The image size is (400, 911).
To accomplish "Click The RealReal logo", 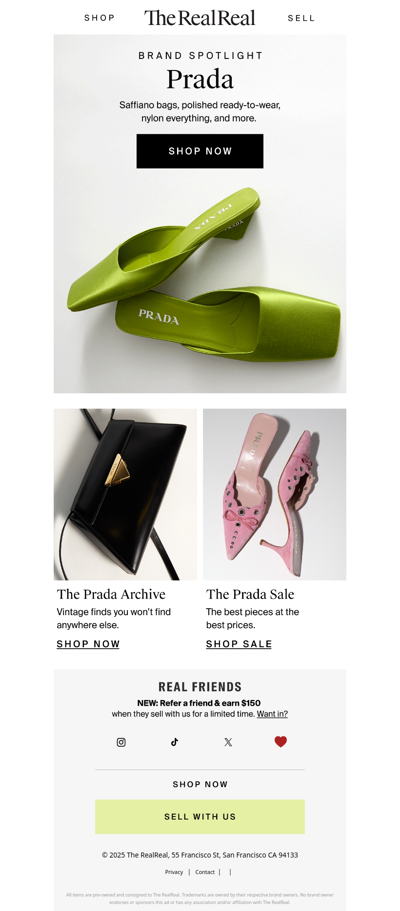I will pos(199,18).
